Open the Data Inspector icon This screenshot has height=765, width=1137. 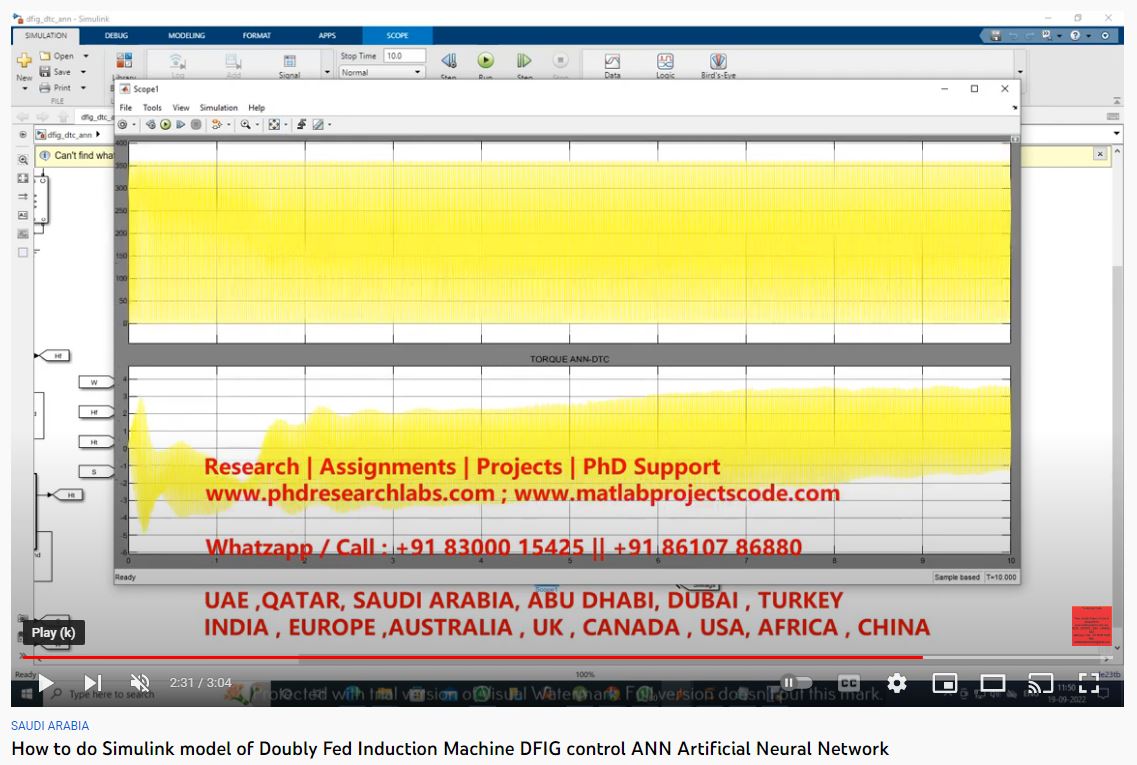coord(612,63)
